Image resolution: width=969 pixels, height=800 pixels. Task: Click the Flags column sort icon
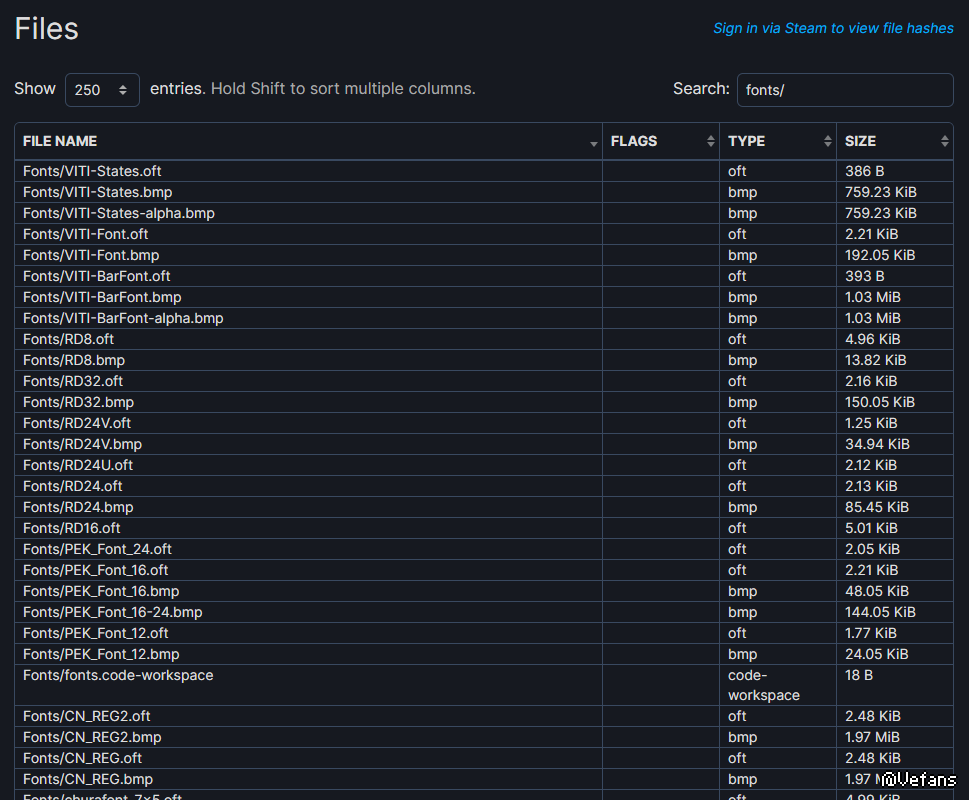(x=711, y=142)
